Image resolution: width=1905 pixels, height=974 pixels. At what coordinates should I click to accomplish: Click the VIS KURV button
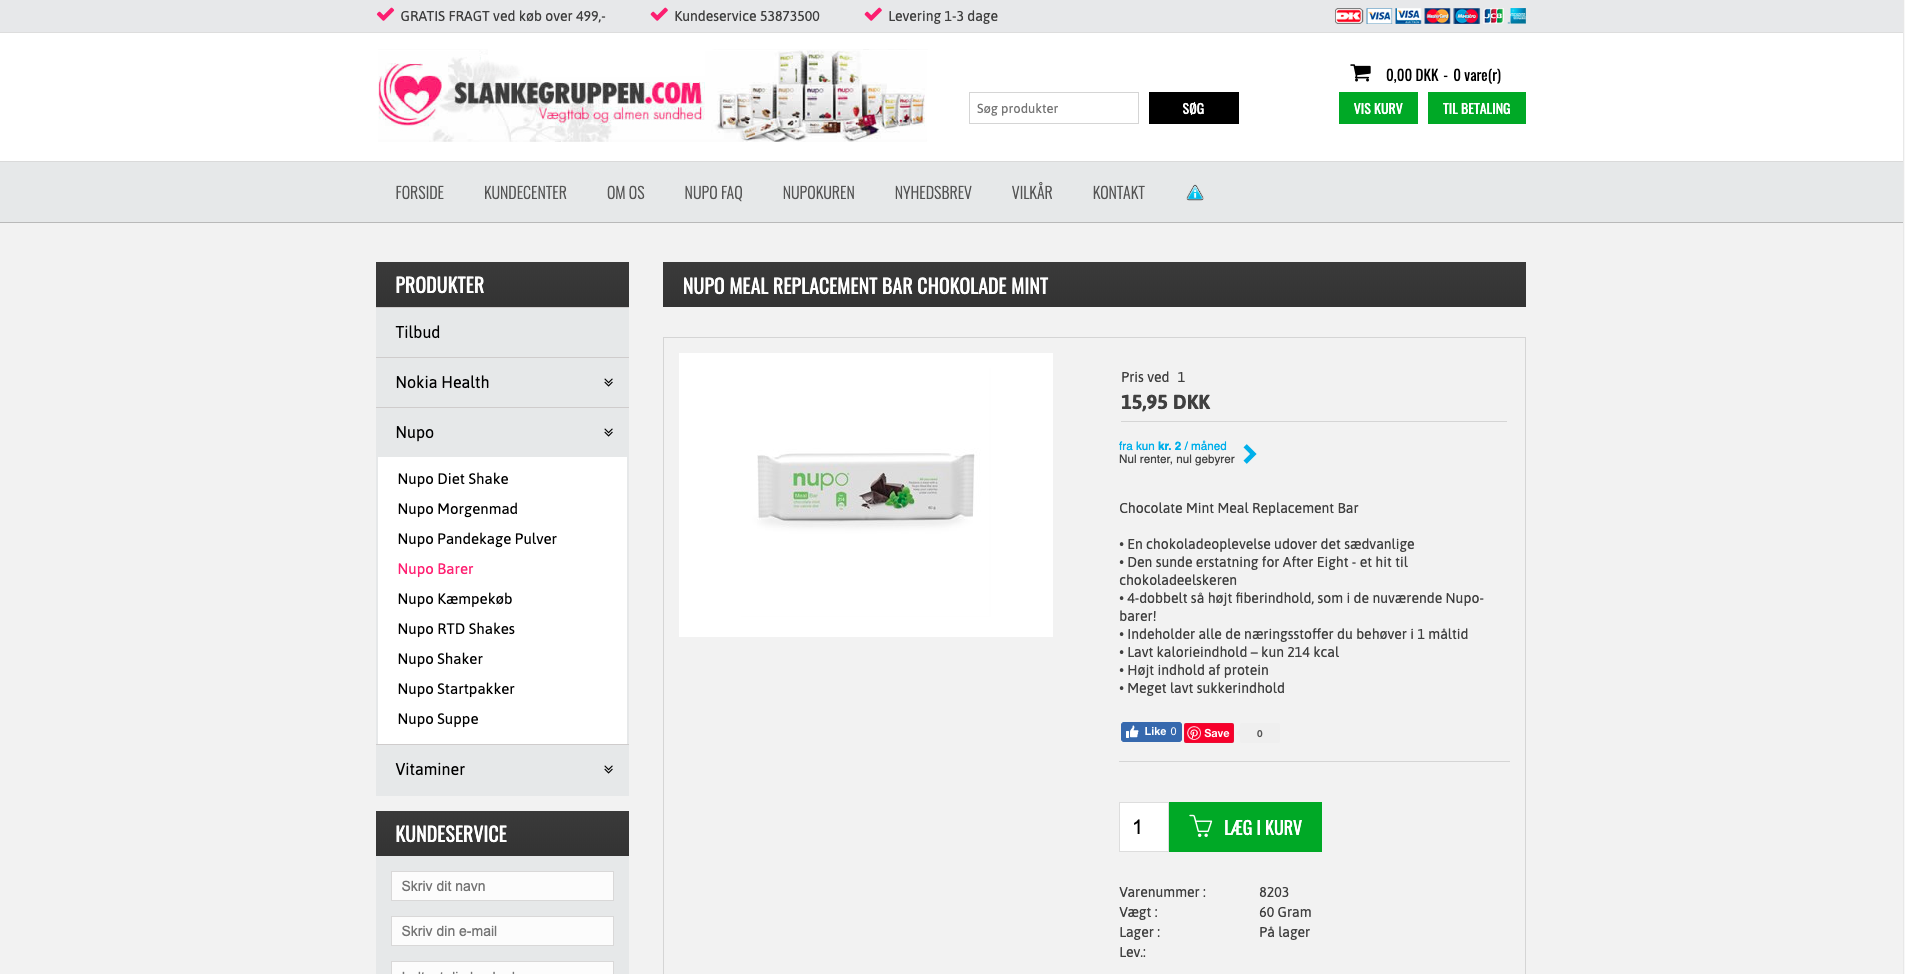[x=1378, y=108]
